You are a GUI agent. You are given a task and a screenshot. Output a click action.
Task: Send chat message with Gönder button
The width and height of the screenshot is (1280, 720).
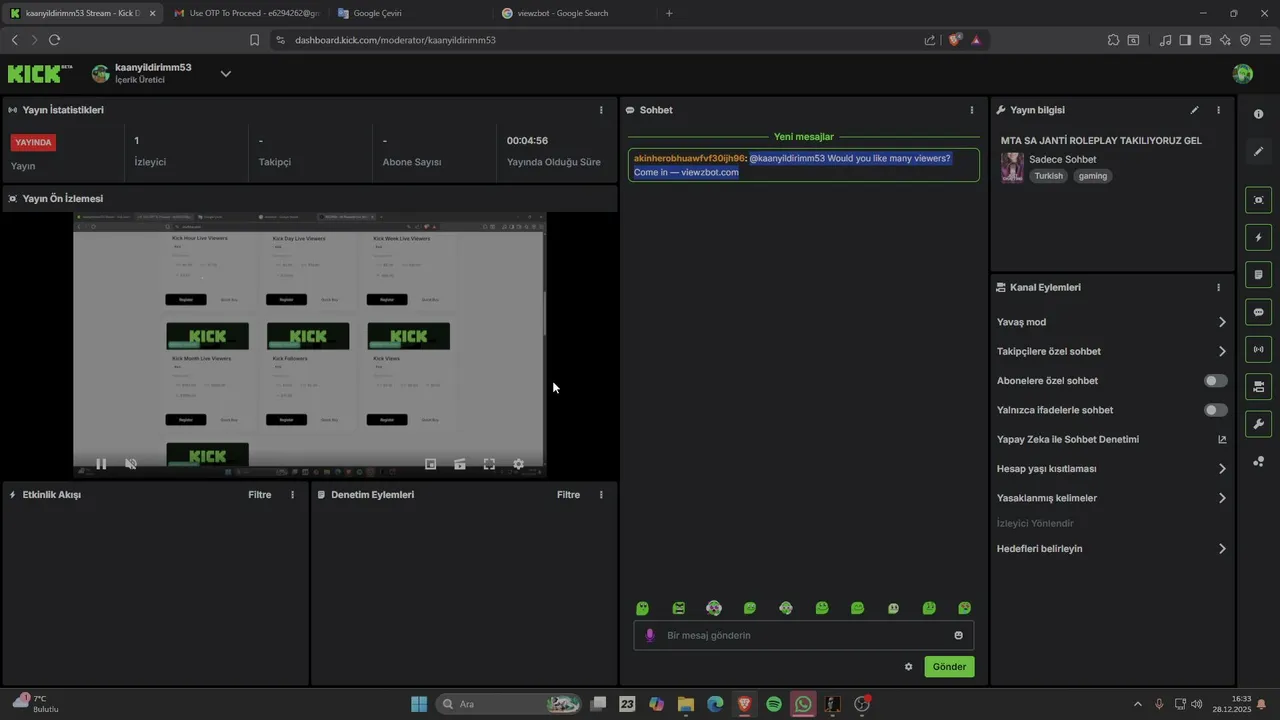pos(949,667)
